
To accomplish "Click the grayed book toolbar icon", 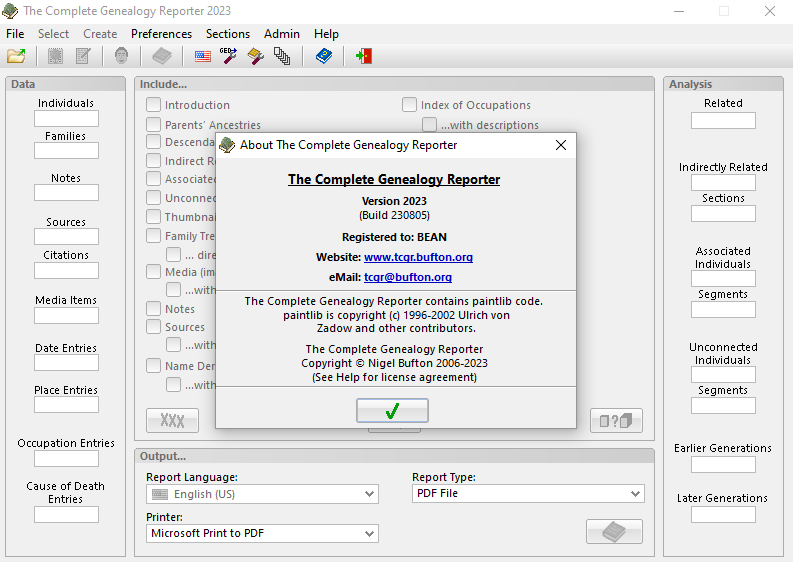I will [162, 56].
